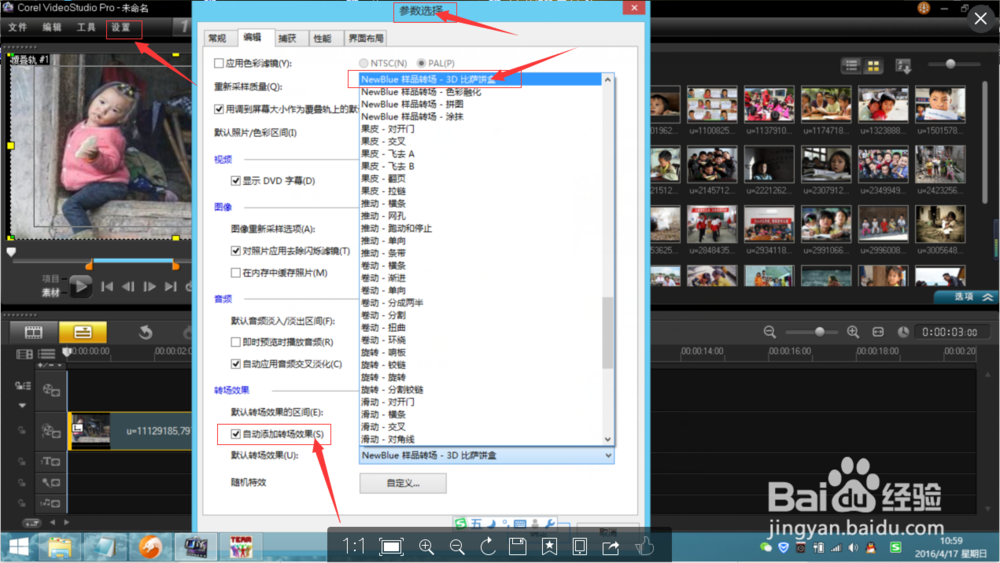Click the music track icon
The image size is (1000, 563).
point(51,503)
